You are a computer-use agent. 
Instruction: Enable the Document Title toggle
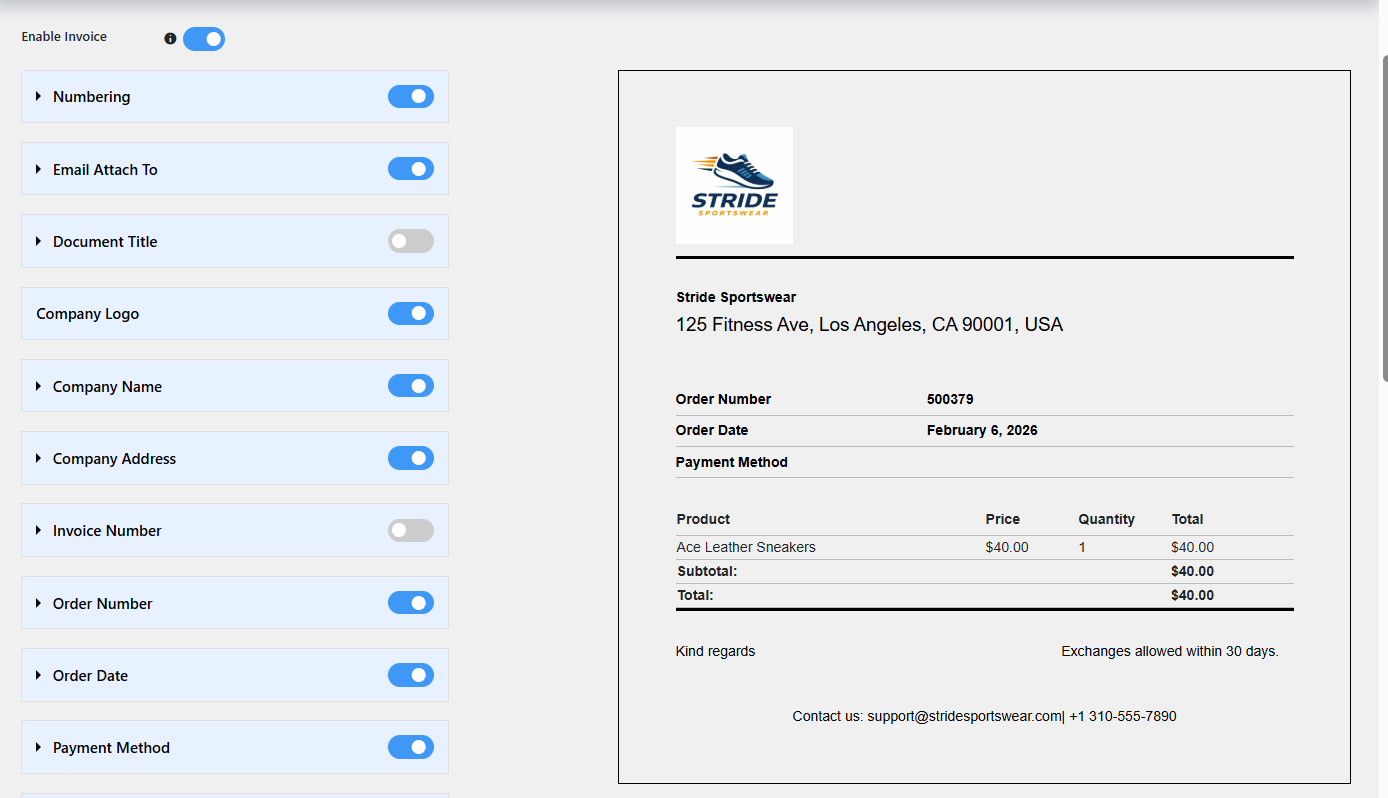coord(411,241)
